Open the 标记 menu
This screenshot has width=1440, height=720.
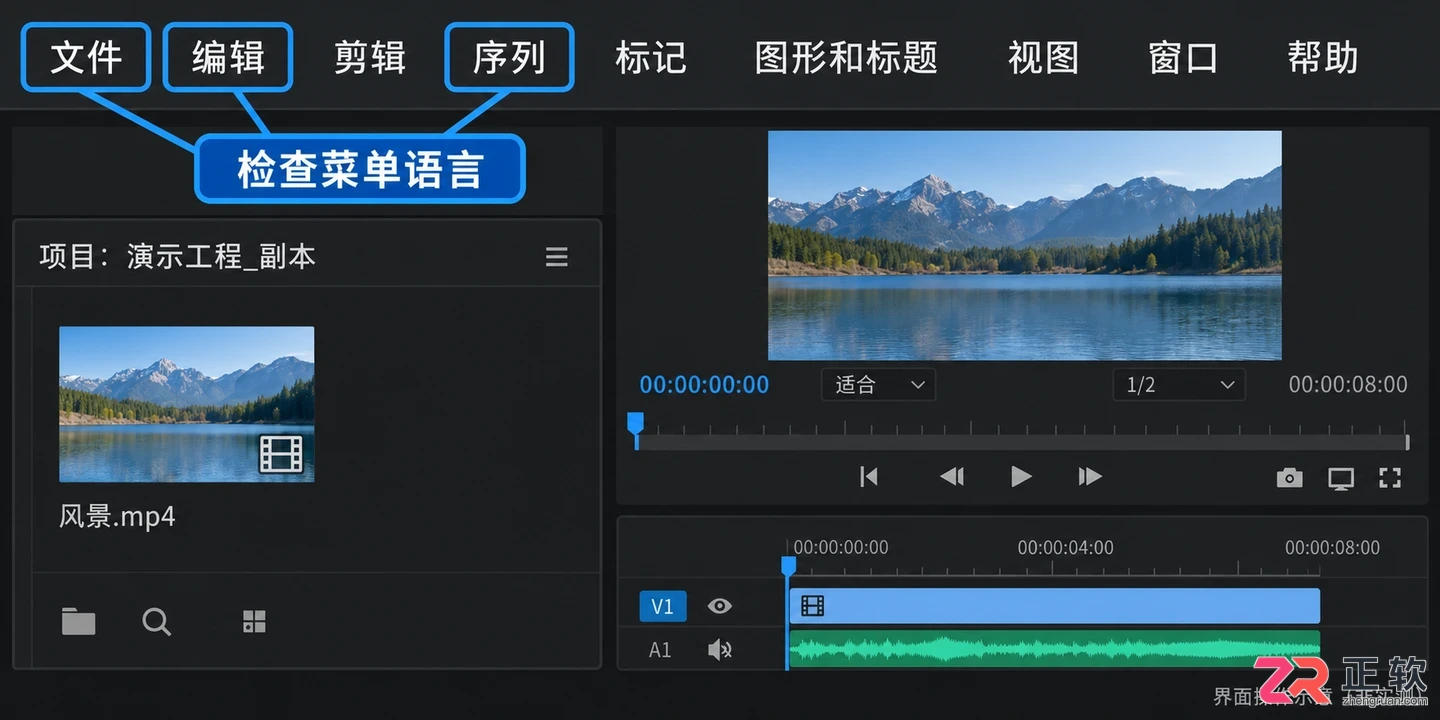coord(651,58)
